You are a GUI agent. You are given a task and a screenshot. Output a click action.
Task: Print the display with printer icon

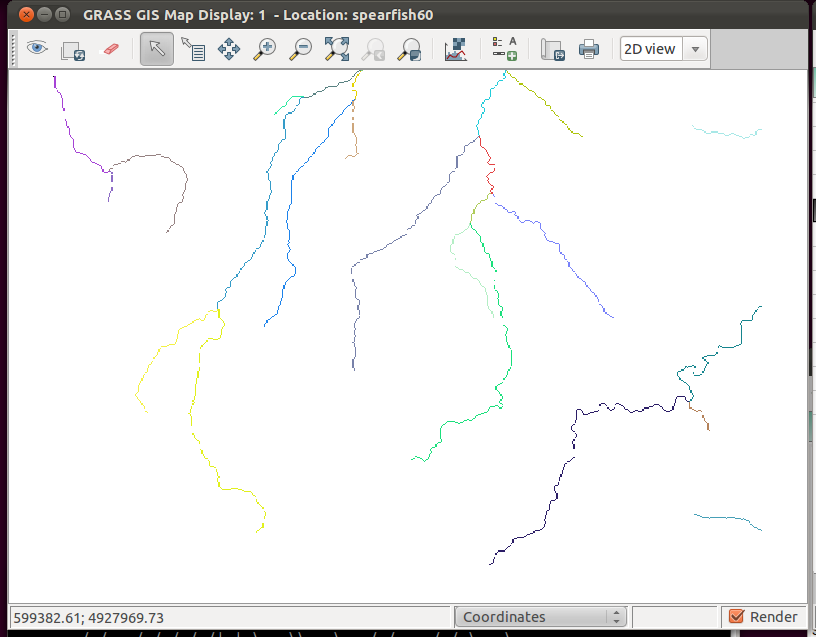tap(589, 49)
